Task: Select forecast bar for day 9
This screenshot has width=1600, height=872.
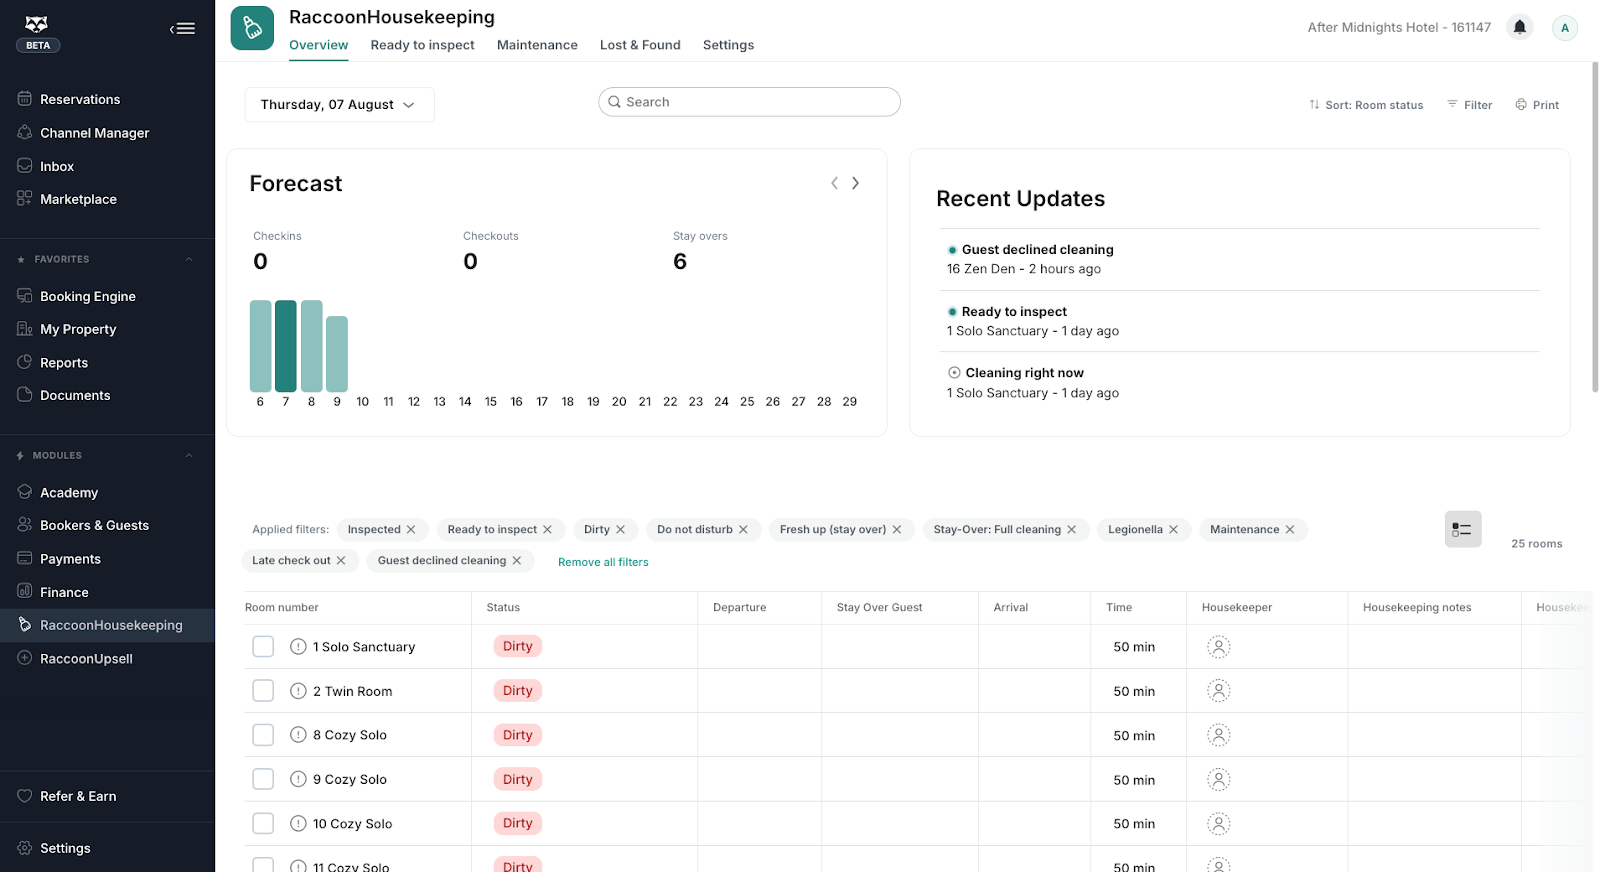Action: (337, 354)
